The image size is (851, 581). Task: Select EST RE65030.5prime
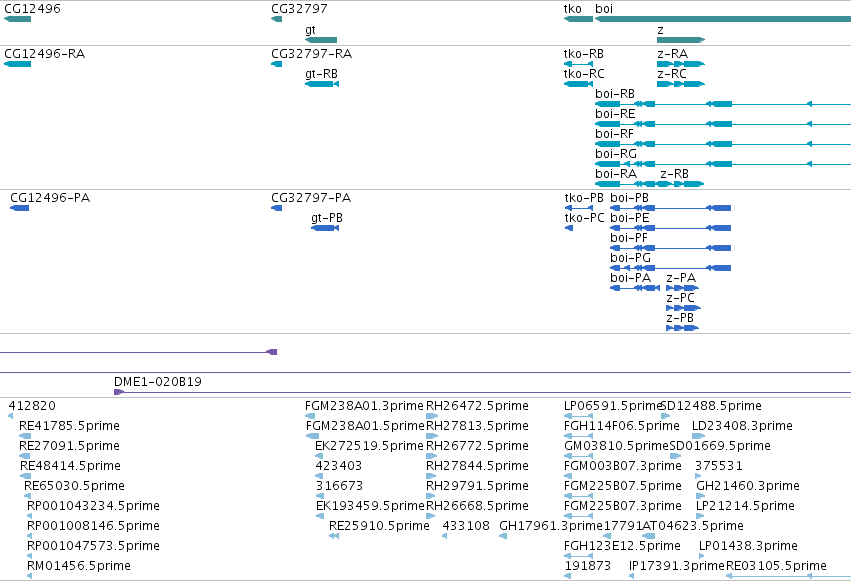(x=28, y=496)
